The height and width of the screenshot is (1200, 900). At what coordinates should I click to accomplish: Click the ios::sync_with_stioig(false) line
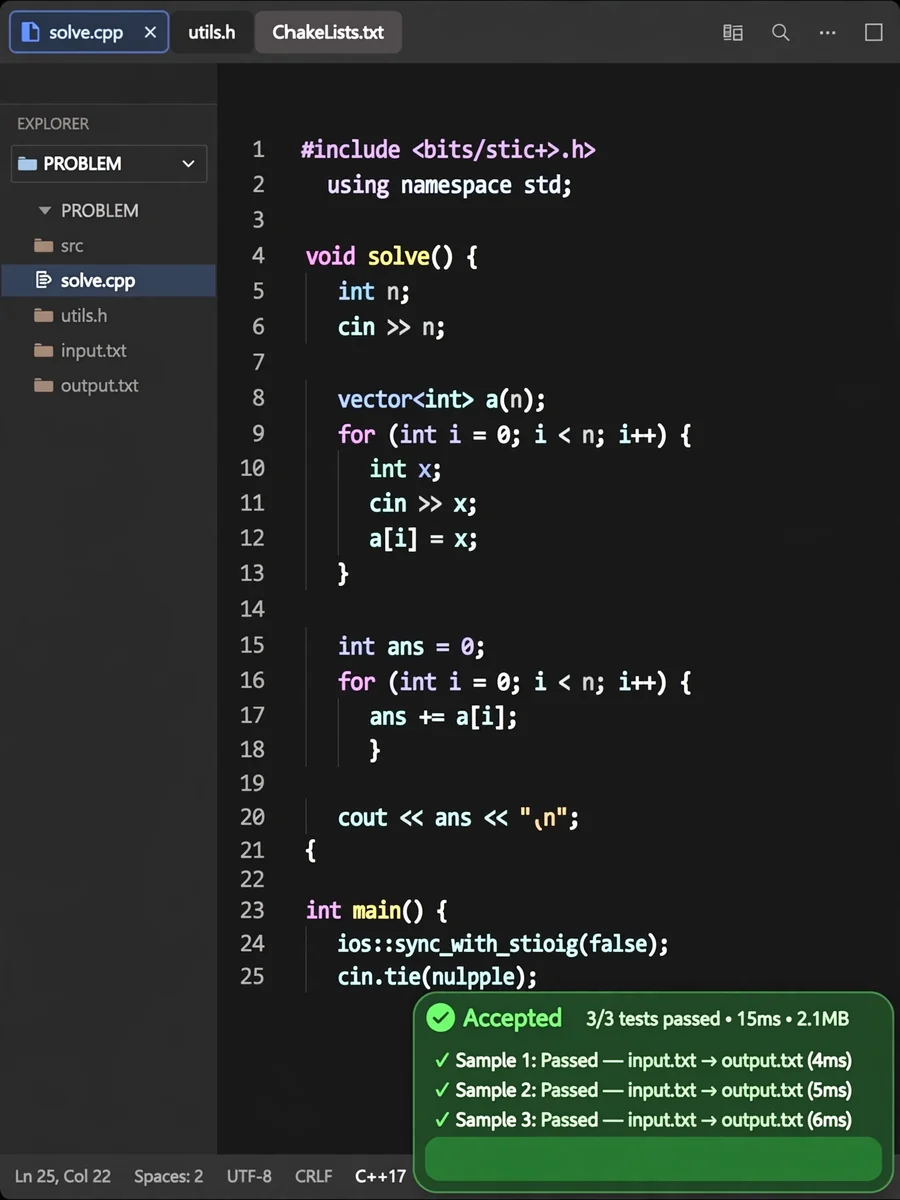click(503, 944)
